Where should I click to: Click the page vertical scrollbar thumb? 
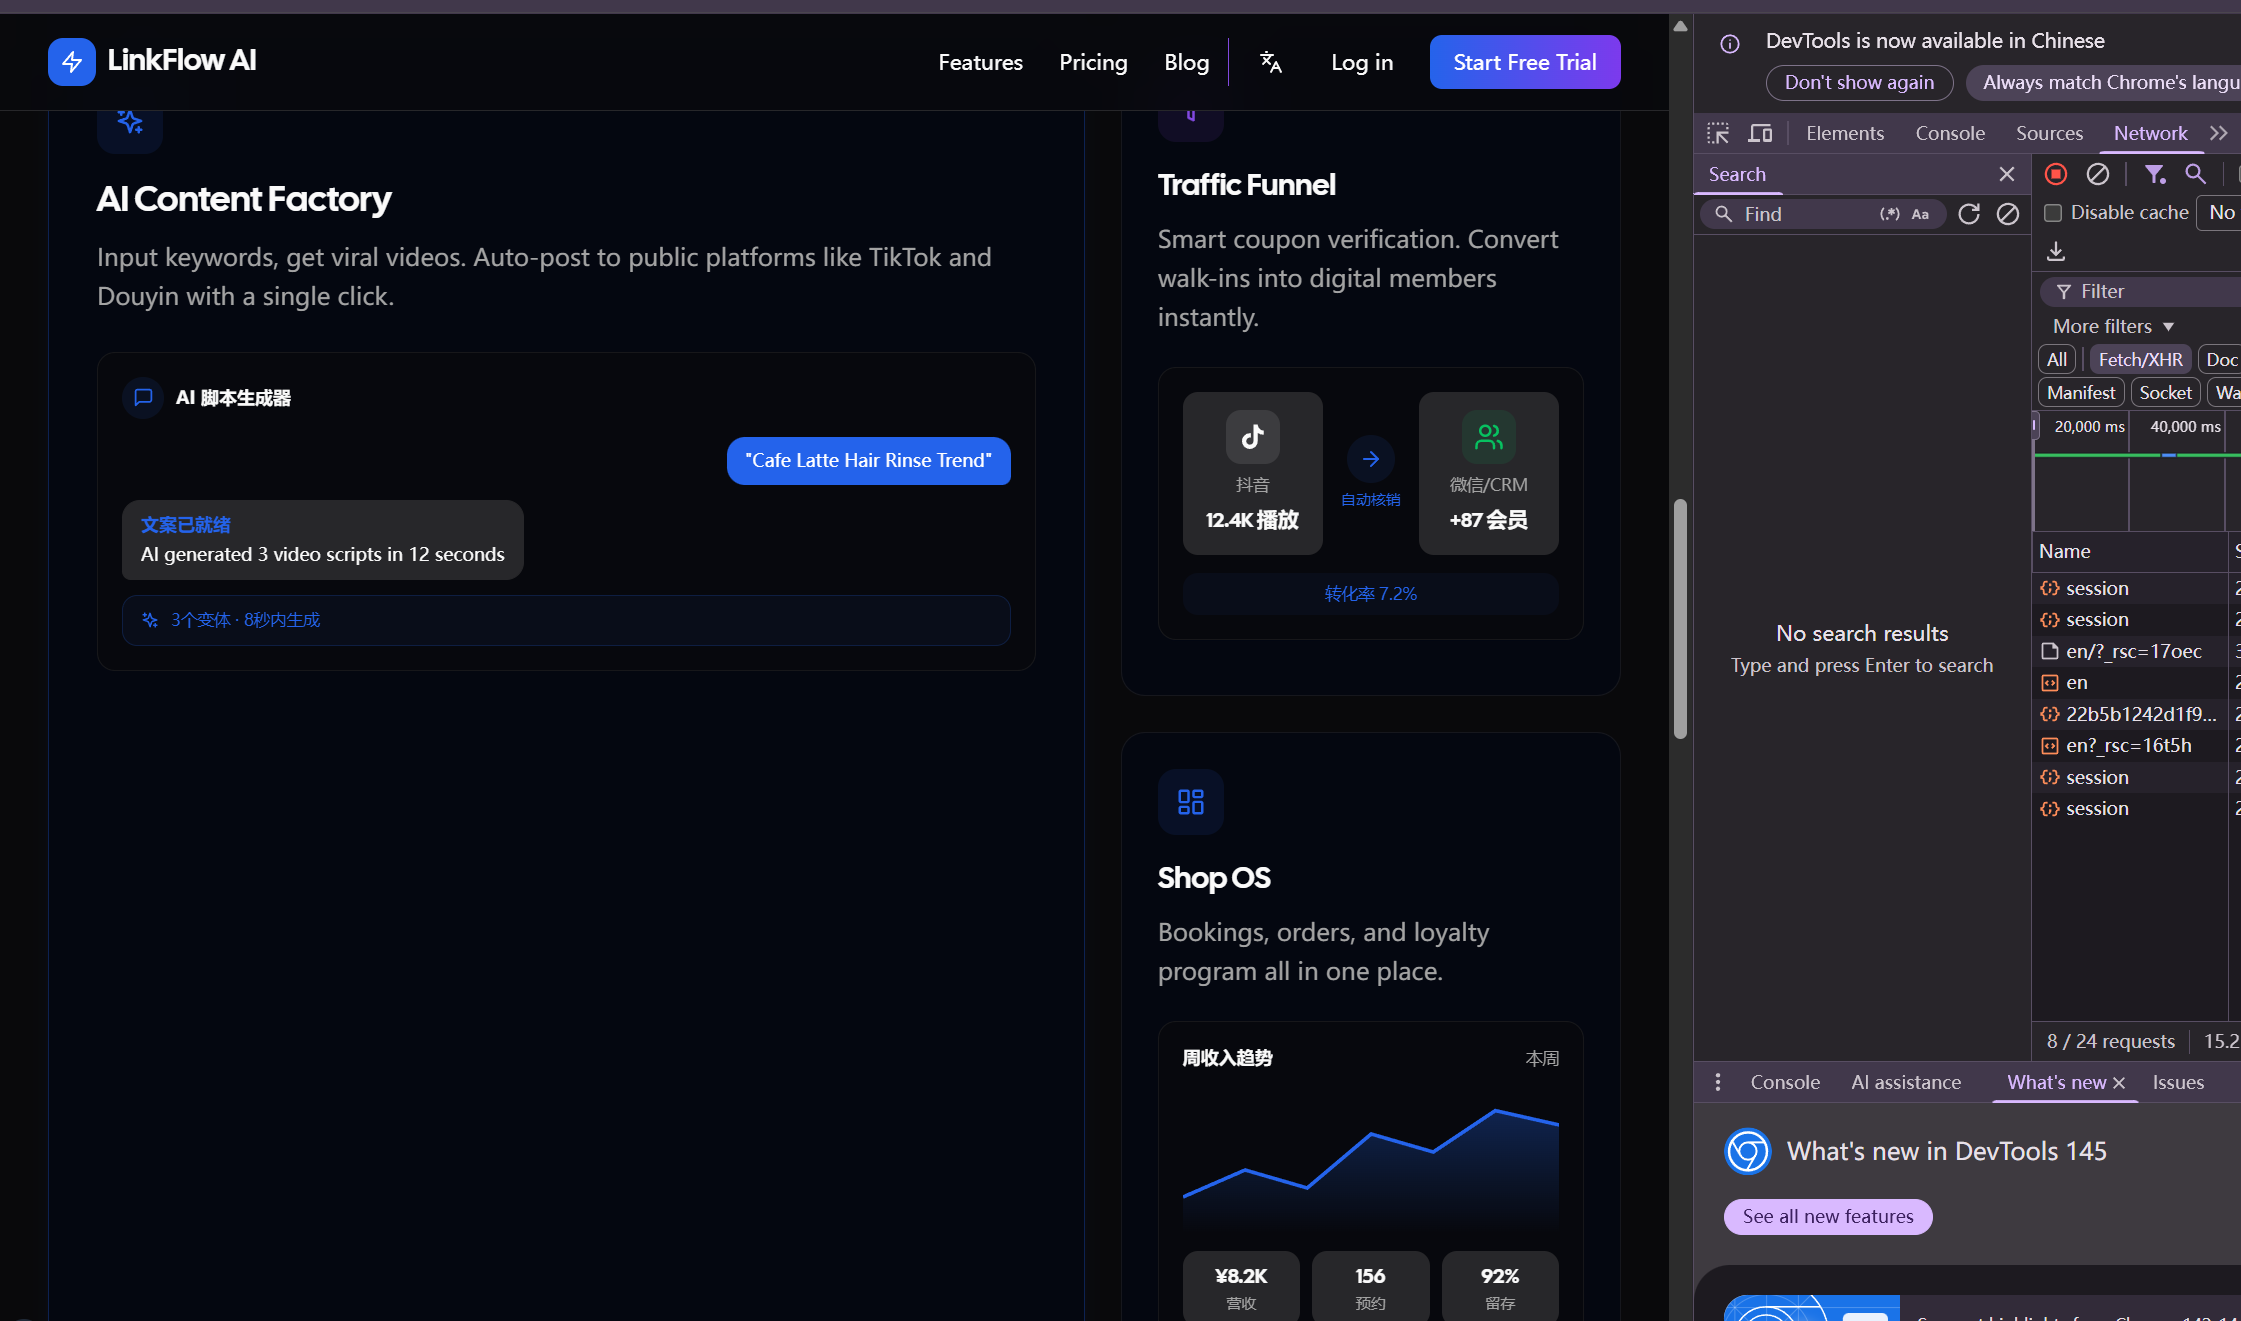point(1681,619)
